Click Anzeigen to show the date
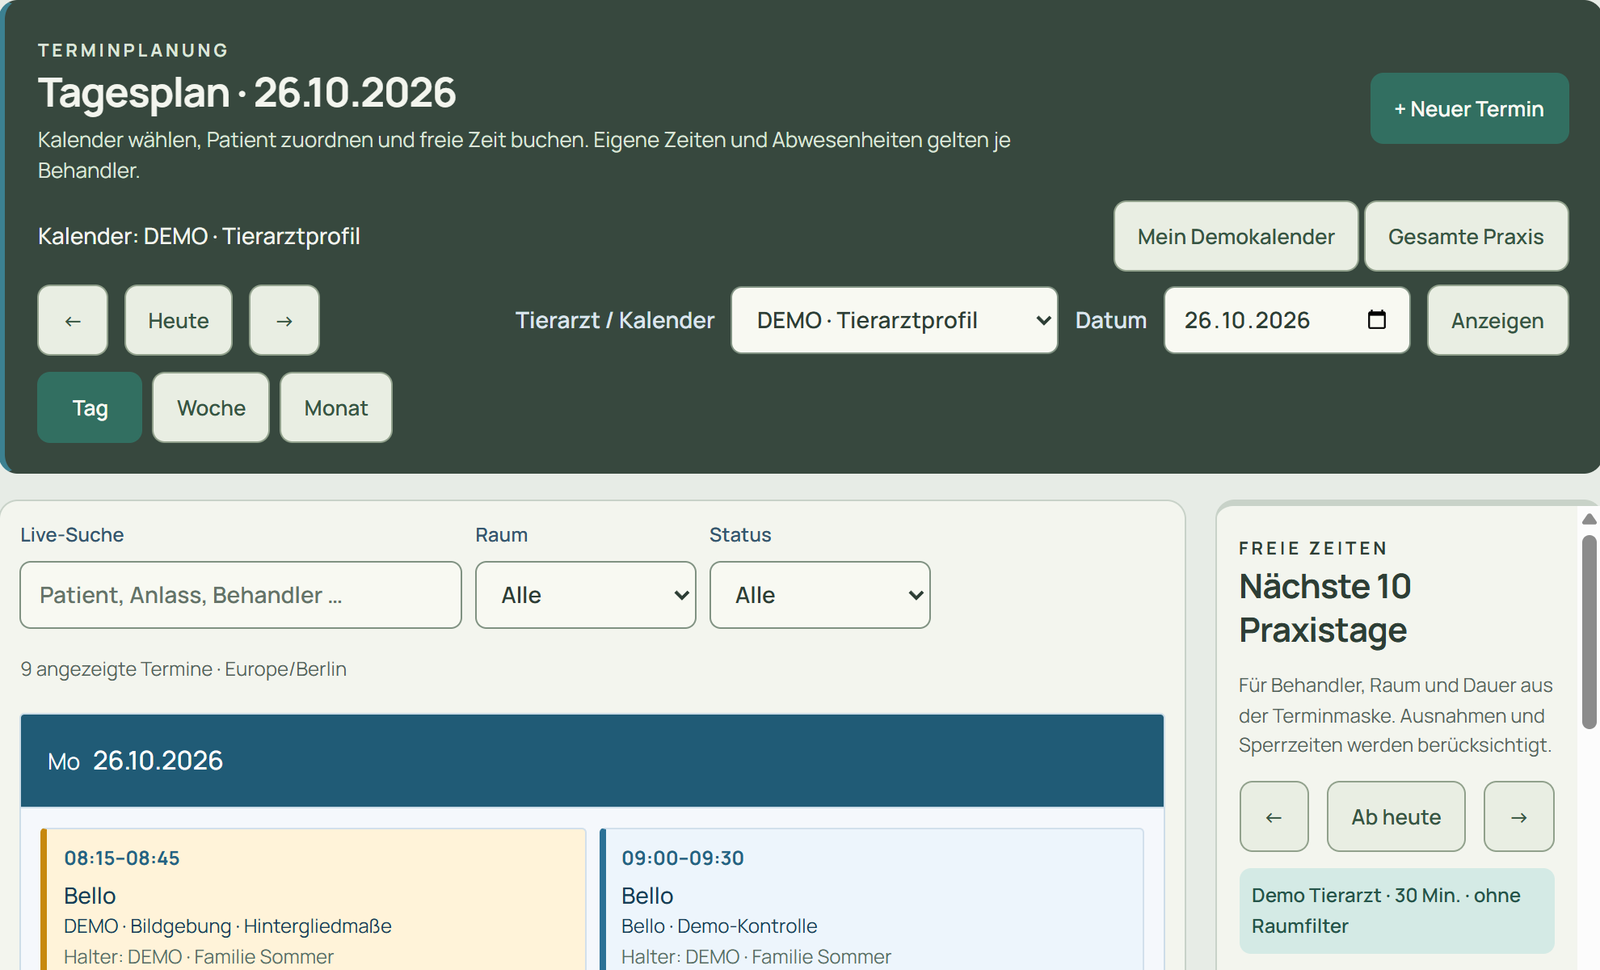This screenshot has height=970, width=1600. (x=1497, y=320)
